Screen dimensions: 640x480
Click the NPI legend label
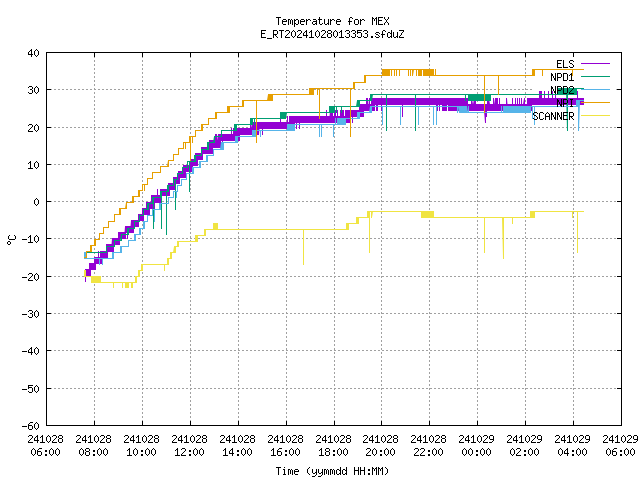(565, 103)
